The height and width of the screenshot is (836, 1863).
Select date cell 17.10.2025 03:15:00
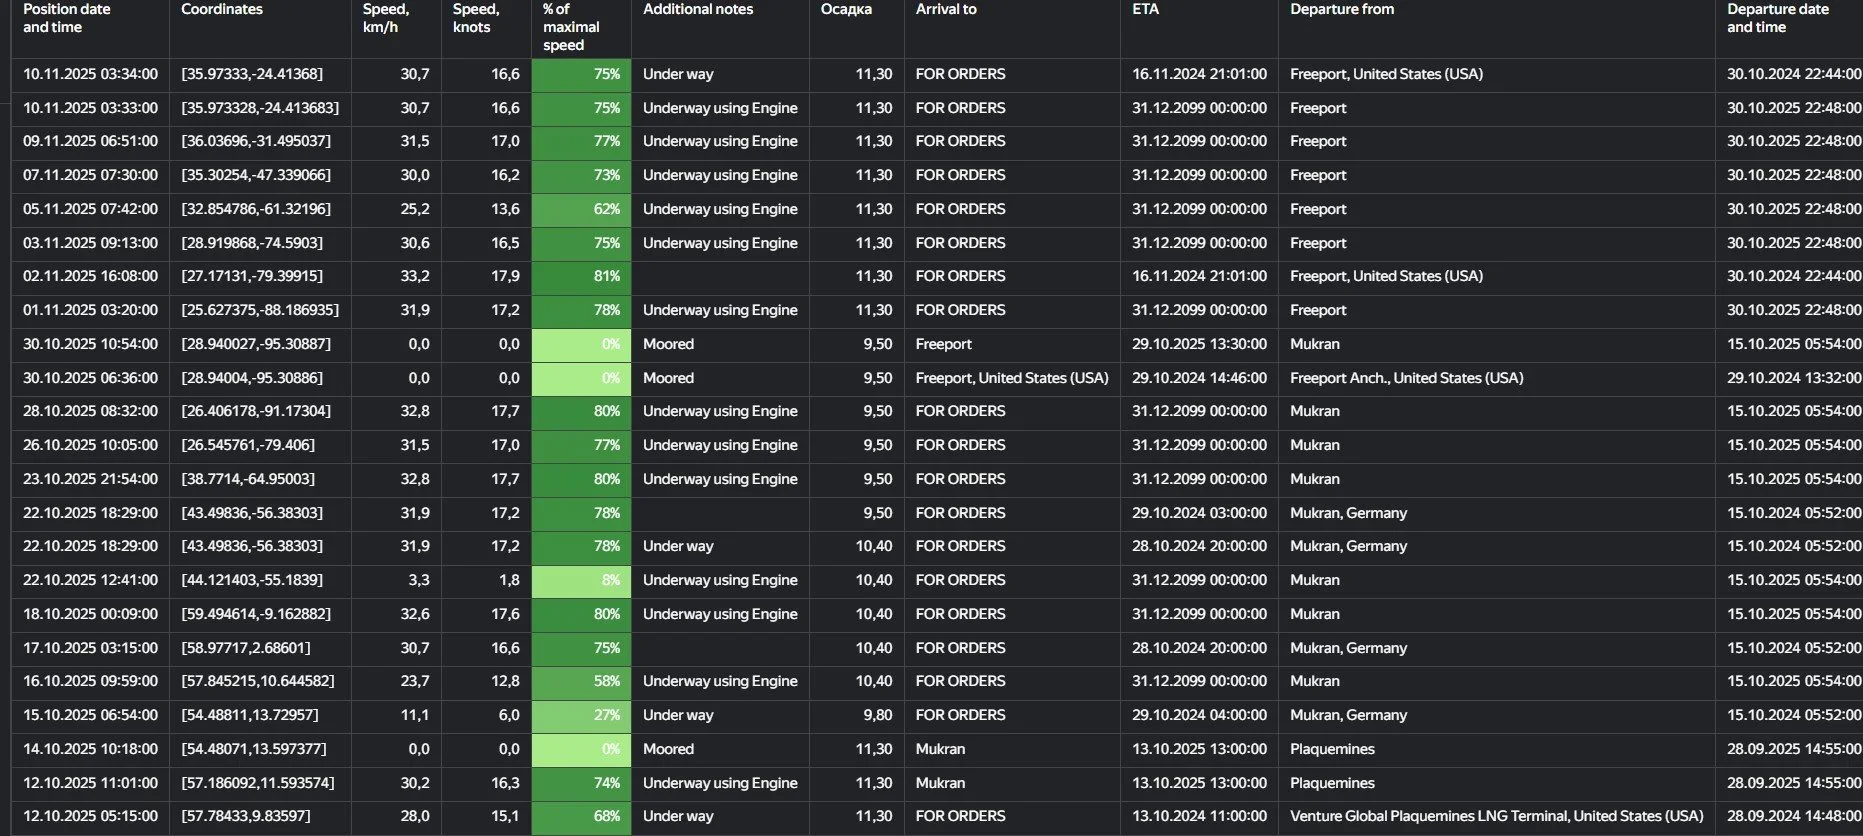pos(90,648)
